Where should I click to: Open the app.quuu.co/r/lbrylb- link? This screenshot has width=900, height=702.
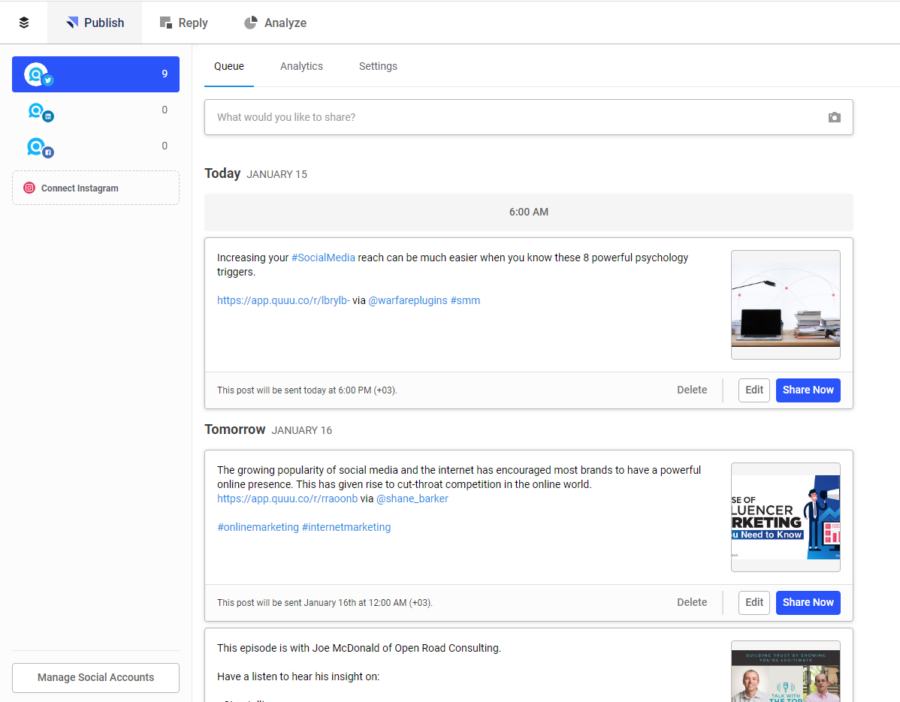283,300
